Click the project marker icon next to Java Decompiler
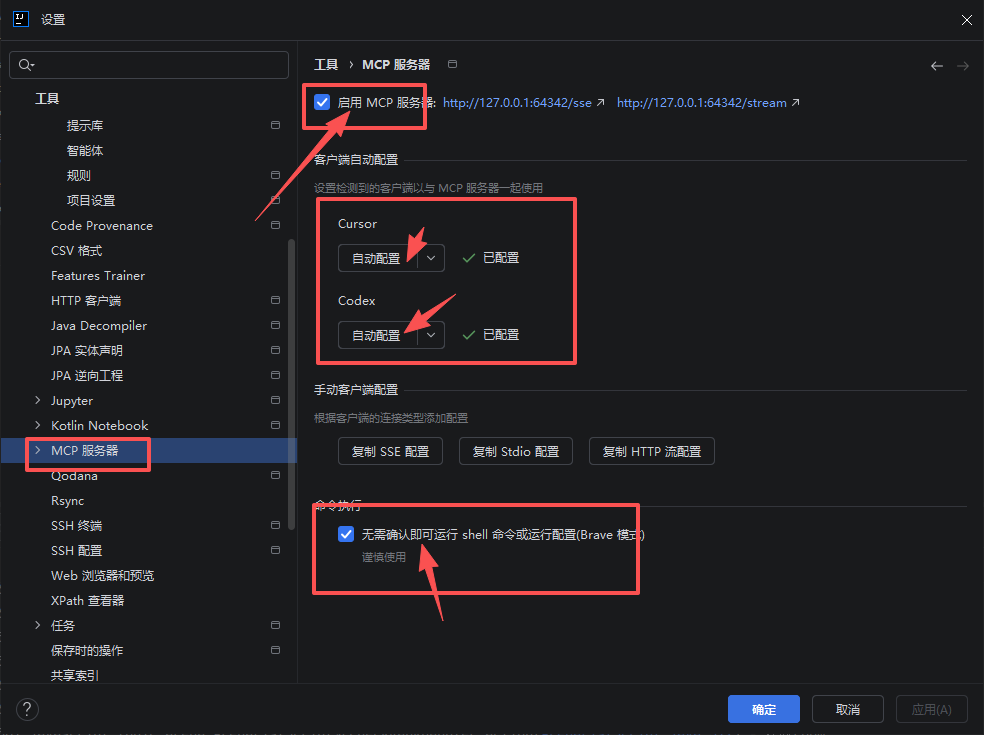Image resolution: width=984 pixels, height=735 pixels. click(x=275, y=325)
